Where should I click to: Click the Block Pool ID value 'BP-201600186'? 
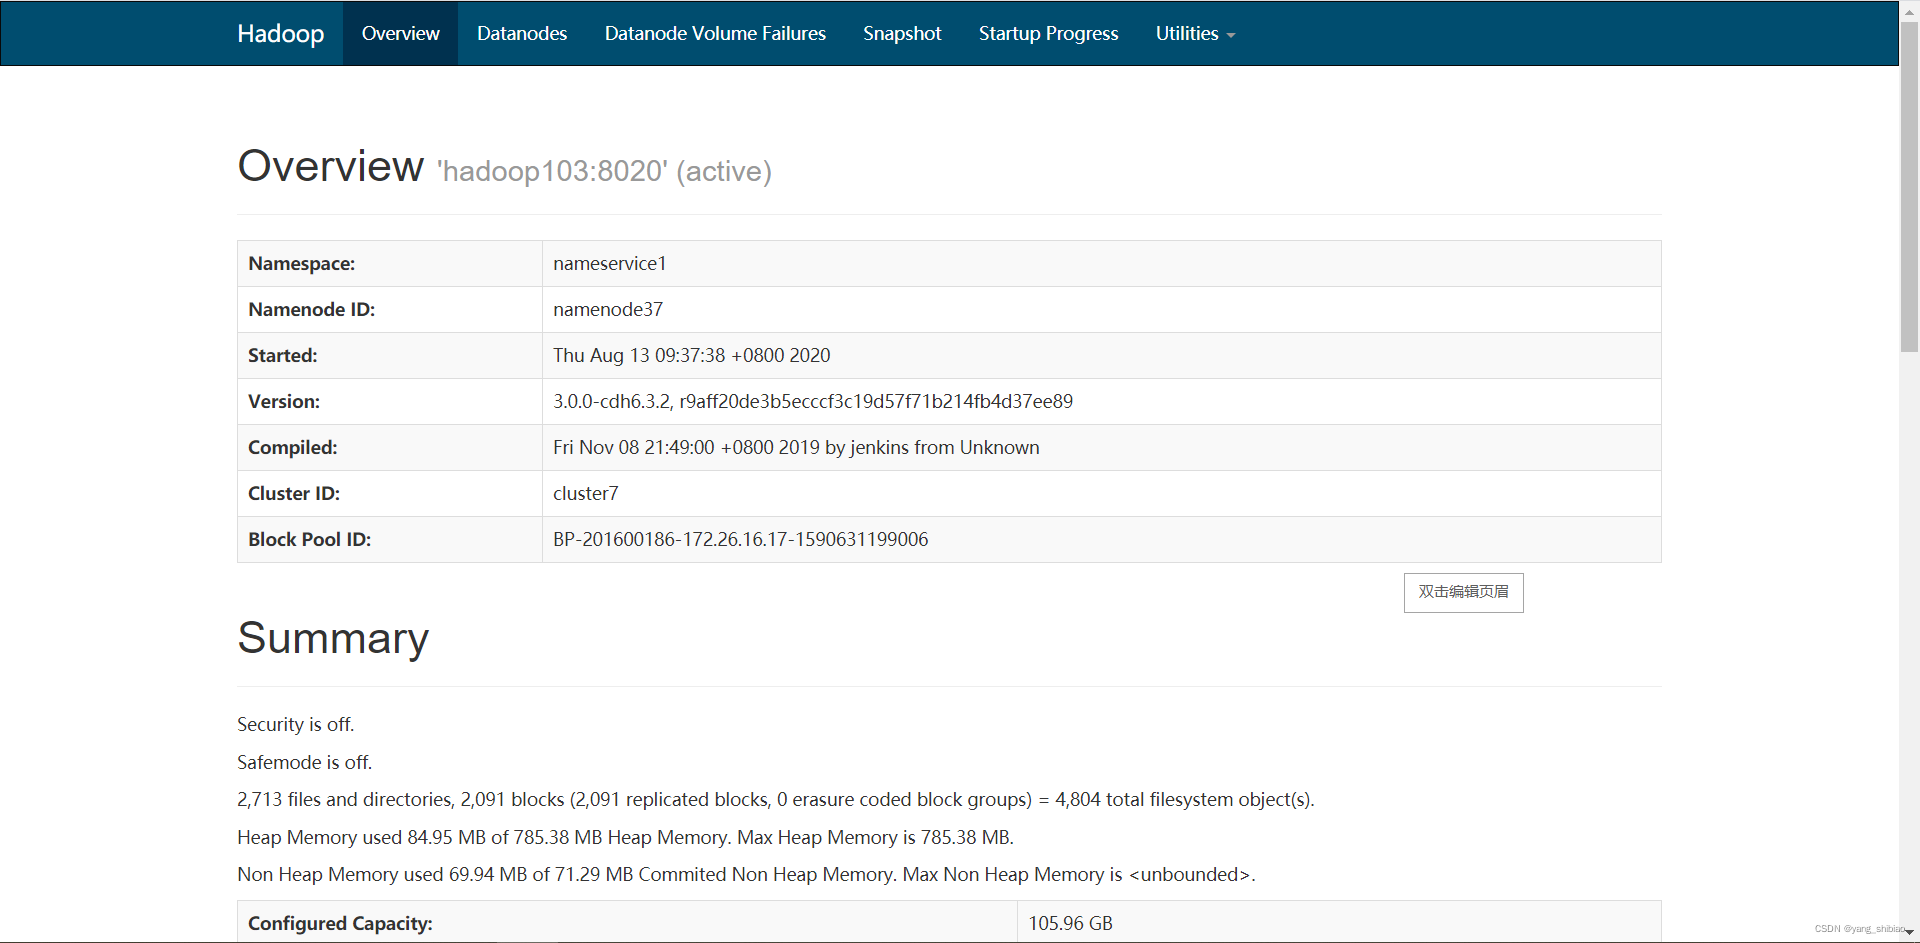tap(615, 540)
